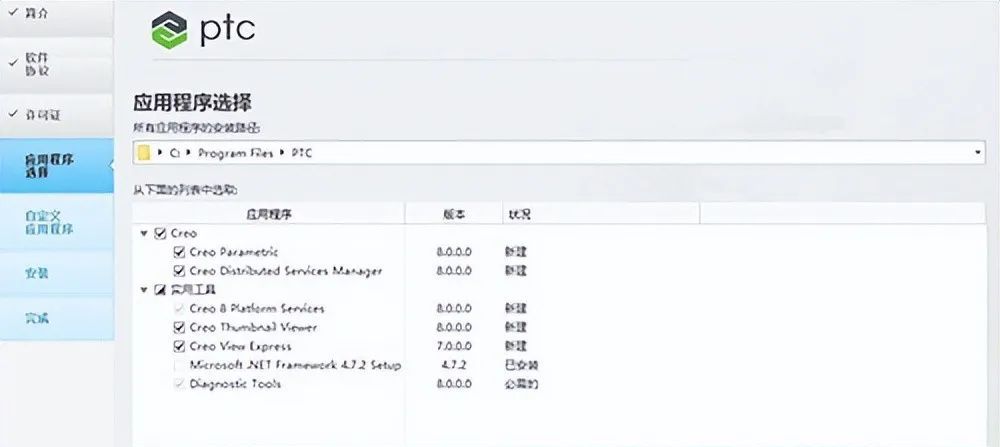Screen dimensions: 1000x447
Task: Select Creo Thumbnail Viewer label
Action: (253, 328)
